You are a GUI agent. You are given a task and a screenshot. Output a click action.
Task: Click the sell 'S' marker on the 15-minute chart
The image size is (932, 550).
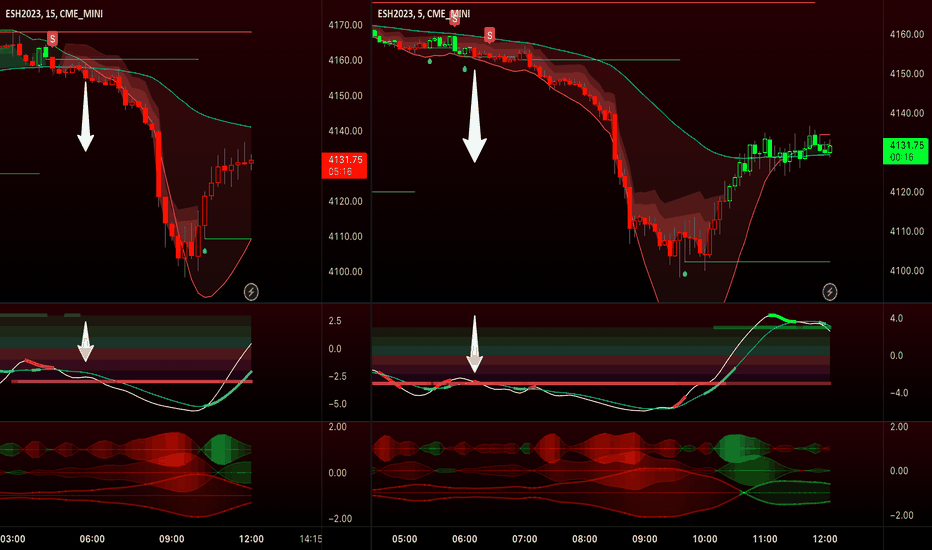pyautogui.click(x=52, y=39)
